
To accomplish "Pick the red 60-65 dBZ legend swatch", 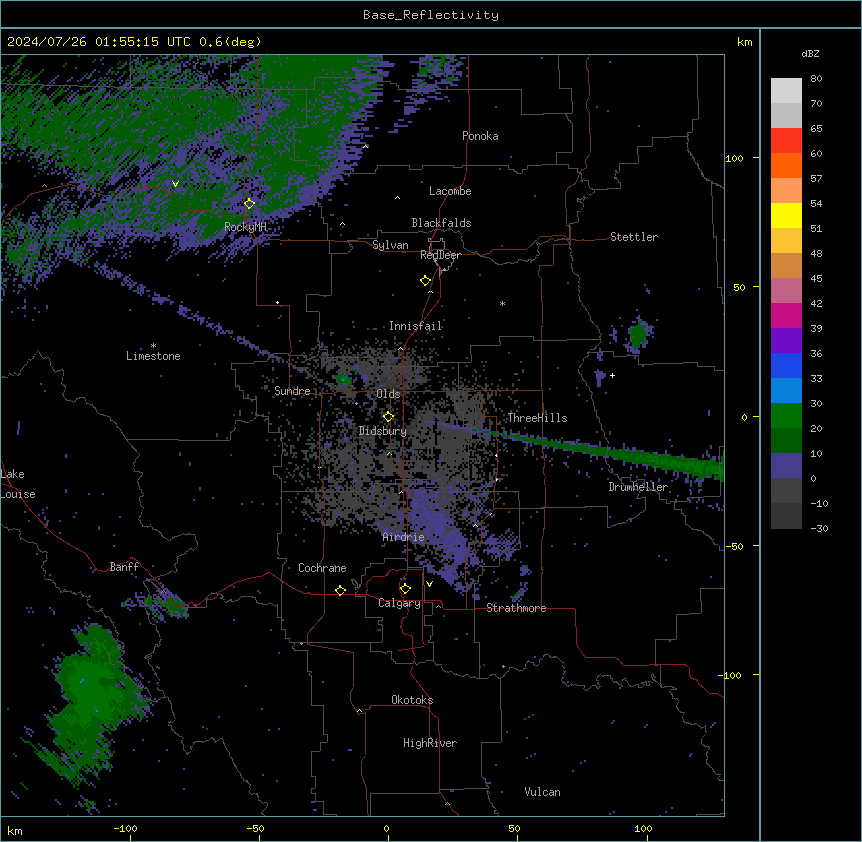I will tap(786, 141).
